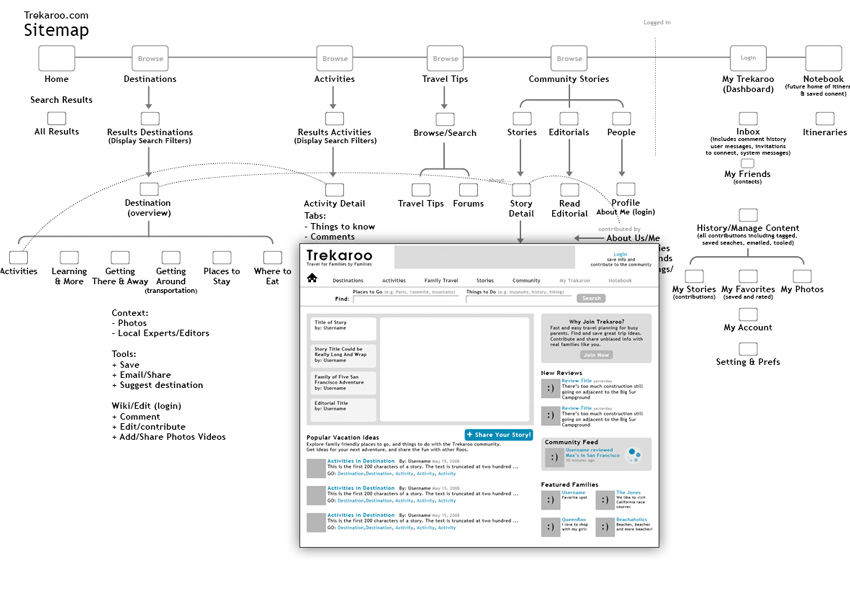
Task: Open the Destinations tab in the wireframe nav
Action: point(348,280)
